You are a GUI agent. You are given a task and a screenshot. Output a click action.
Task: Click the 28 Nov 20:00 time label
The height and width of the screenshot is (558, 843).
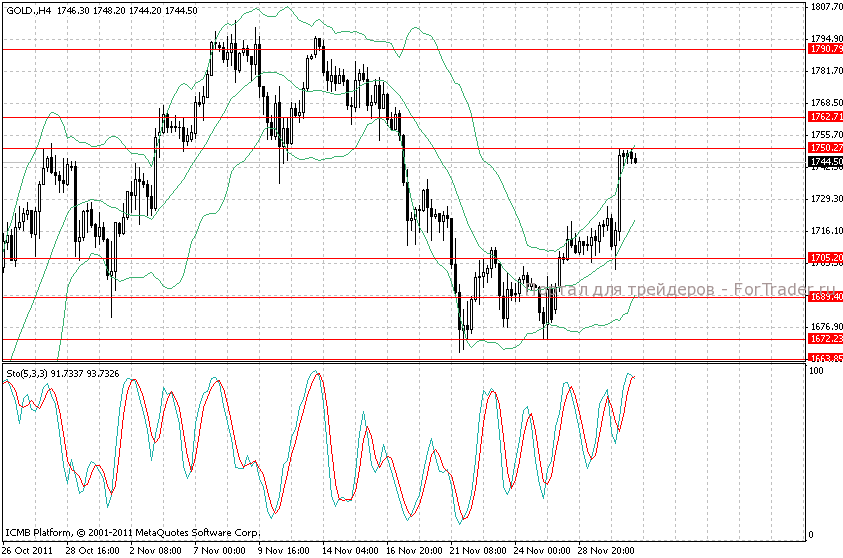[606, 550]
